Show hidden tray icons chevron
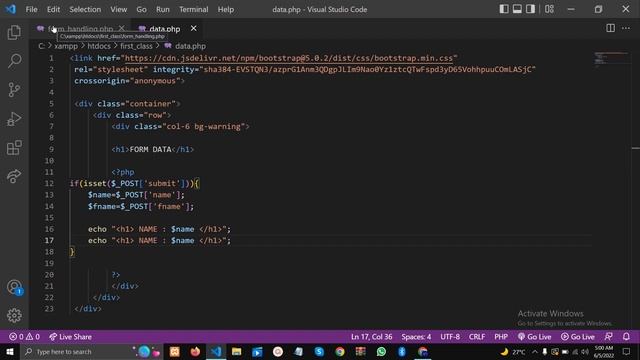 [534, 351]
